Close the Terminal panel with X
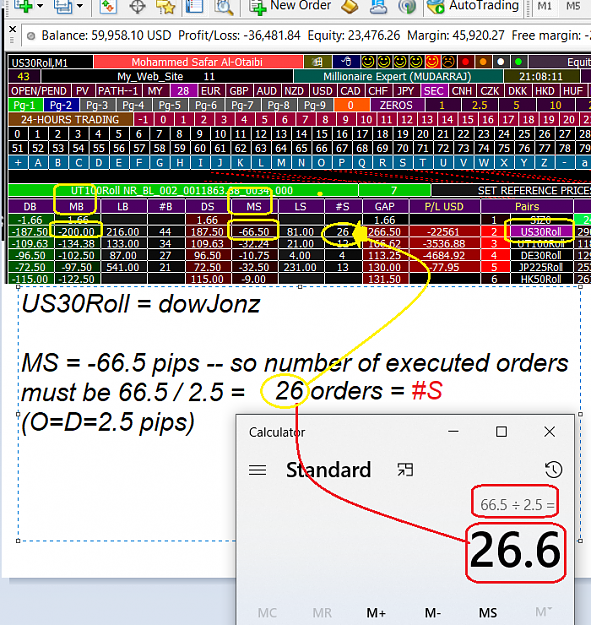Viewport: 591px width, 625px height. pos(12,29)
